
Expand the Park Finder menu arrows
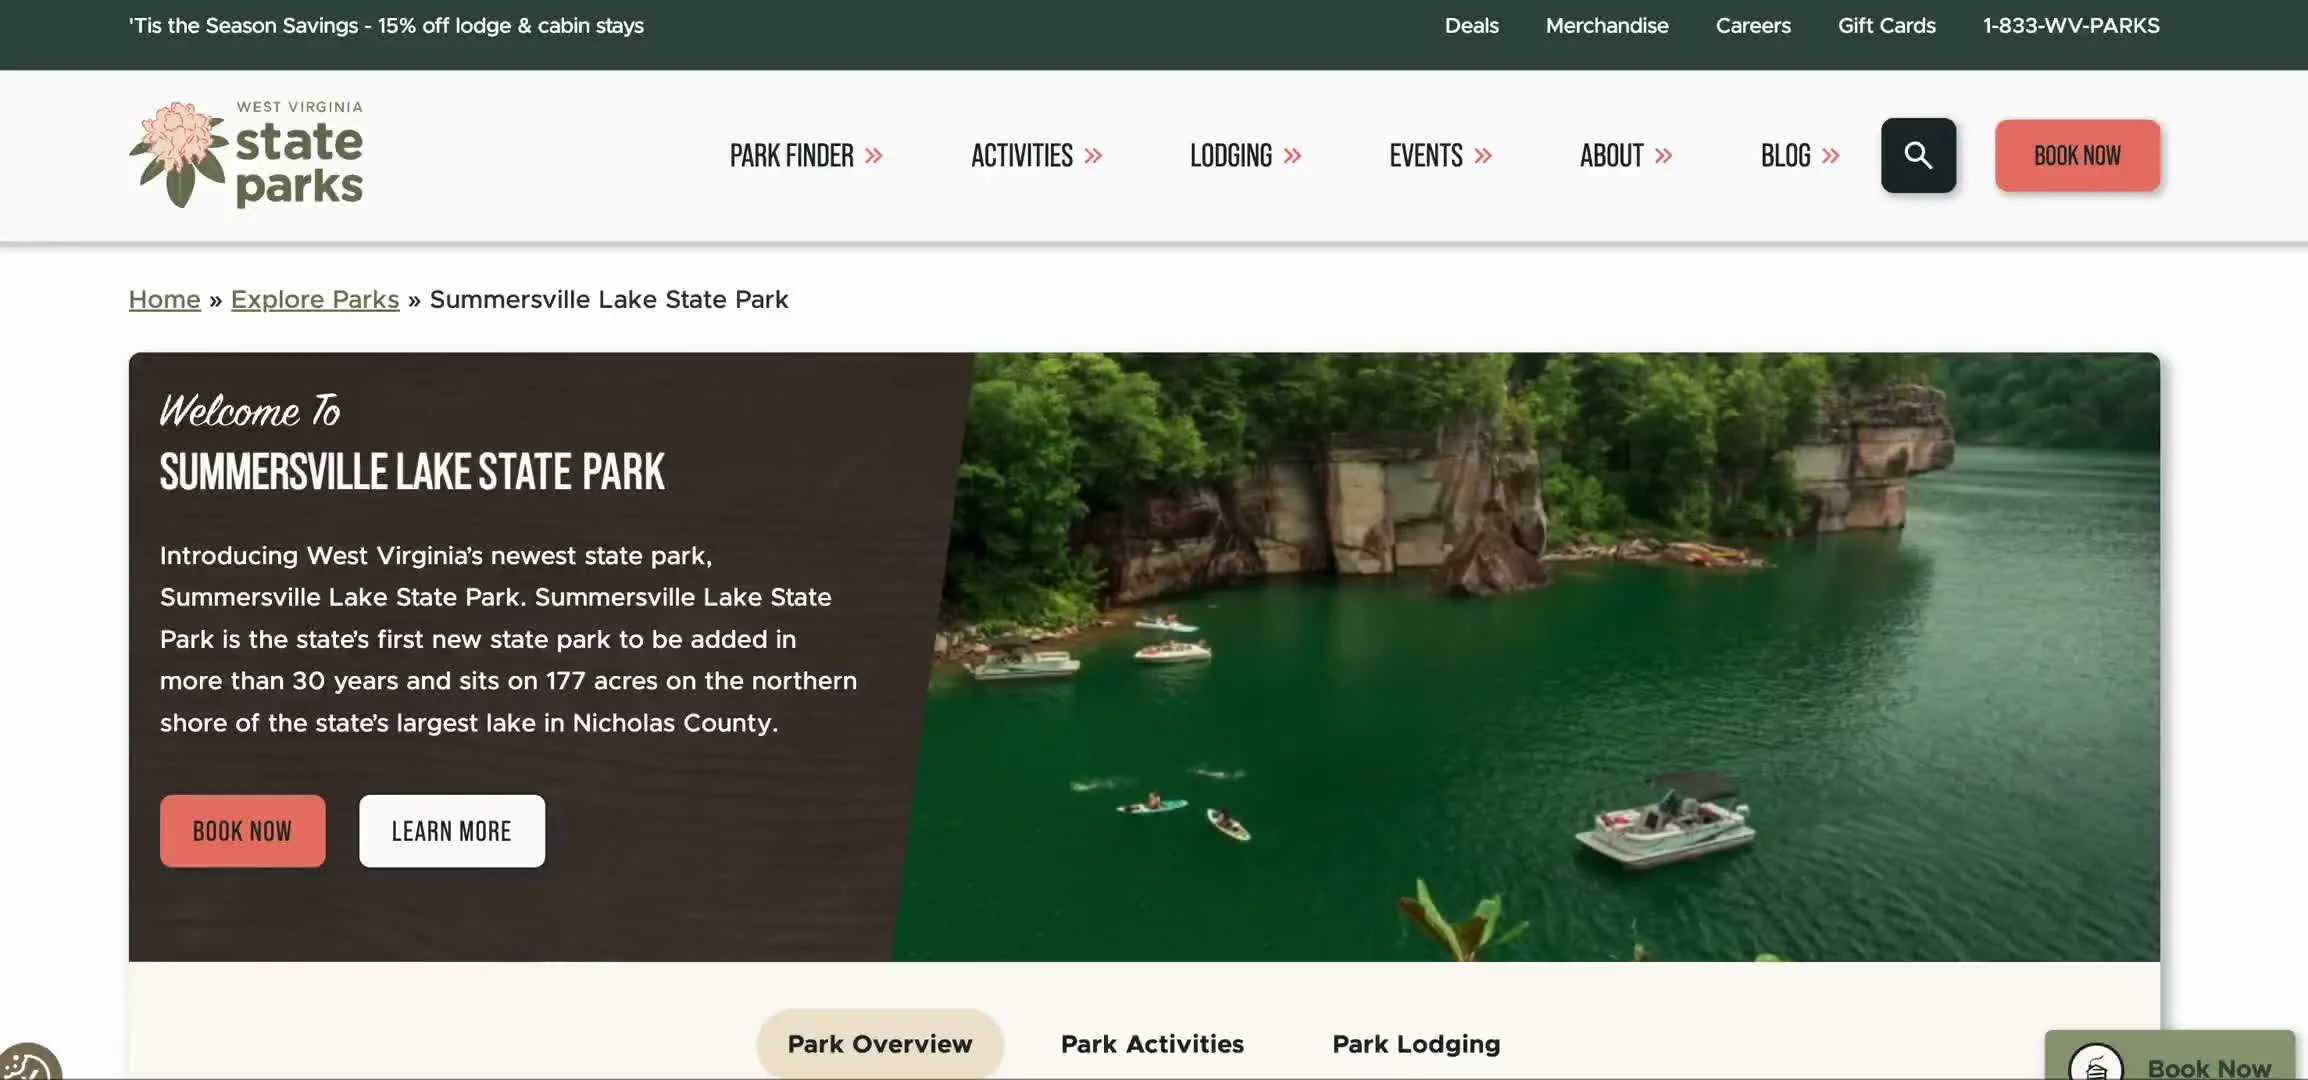coord(874,156)
